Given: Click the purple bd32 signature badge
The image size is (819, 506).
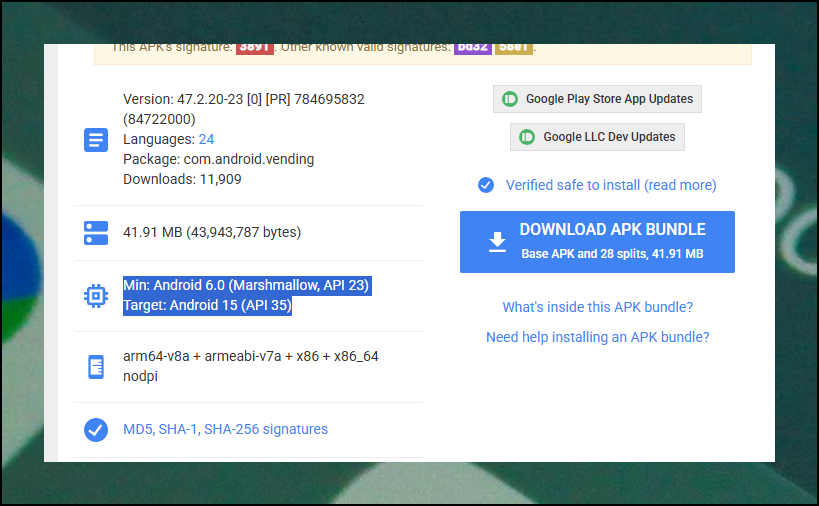Looking at the screenshot, I should [x=473, y=48].
